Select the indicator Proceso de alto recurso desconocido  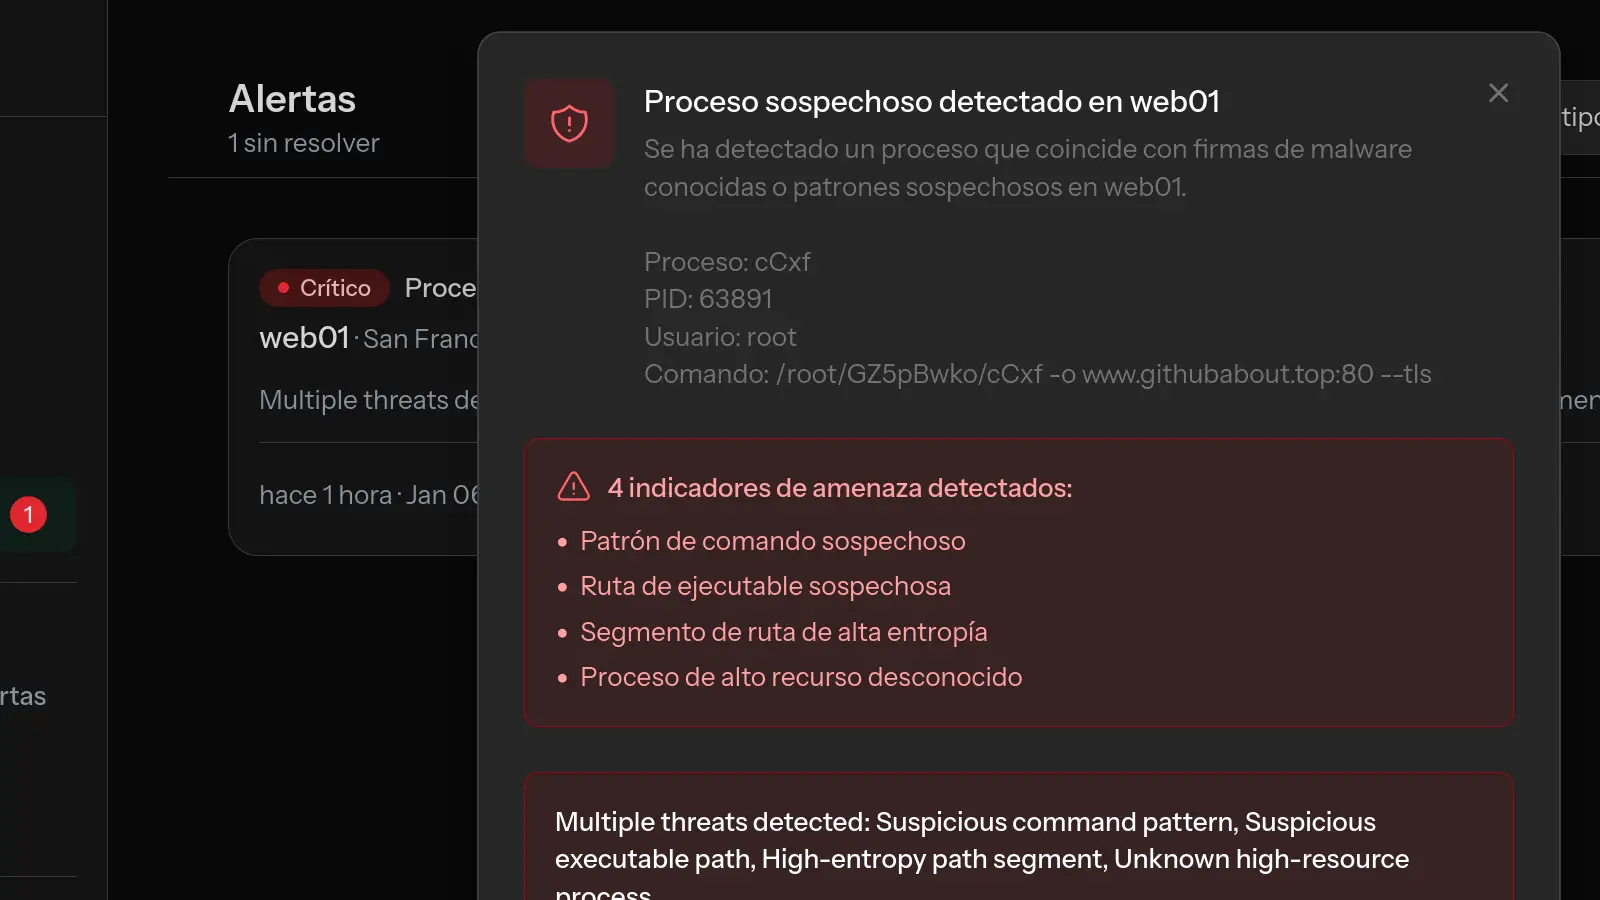801,677
